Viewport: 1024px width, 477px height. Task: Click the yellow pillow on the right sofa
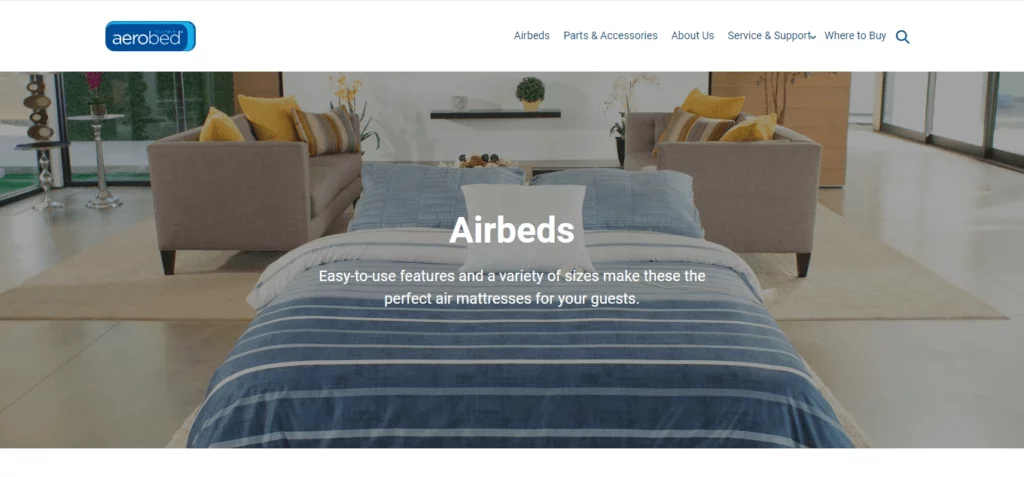tap(713, 105)
